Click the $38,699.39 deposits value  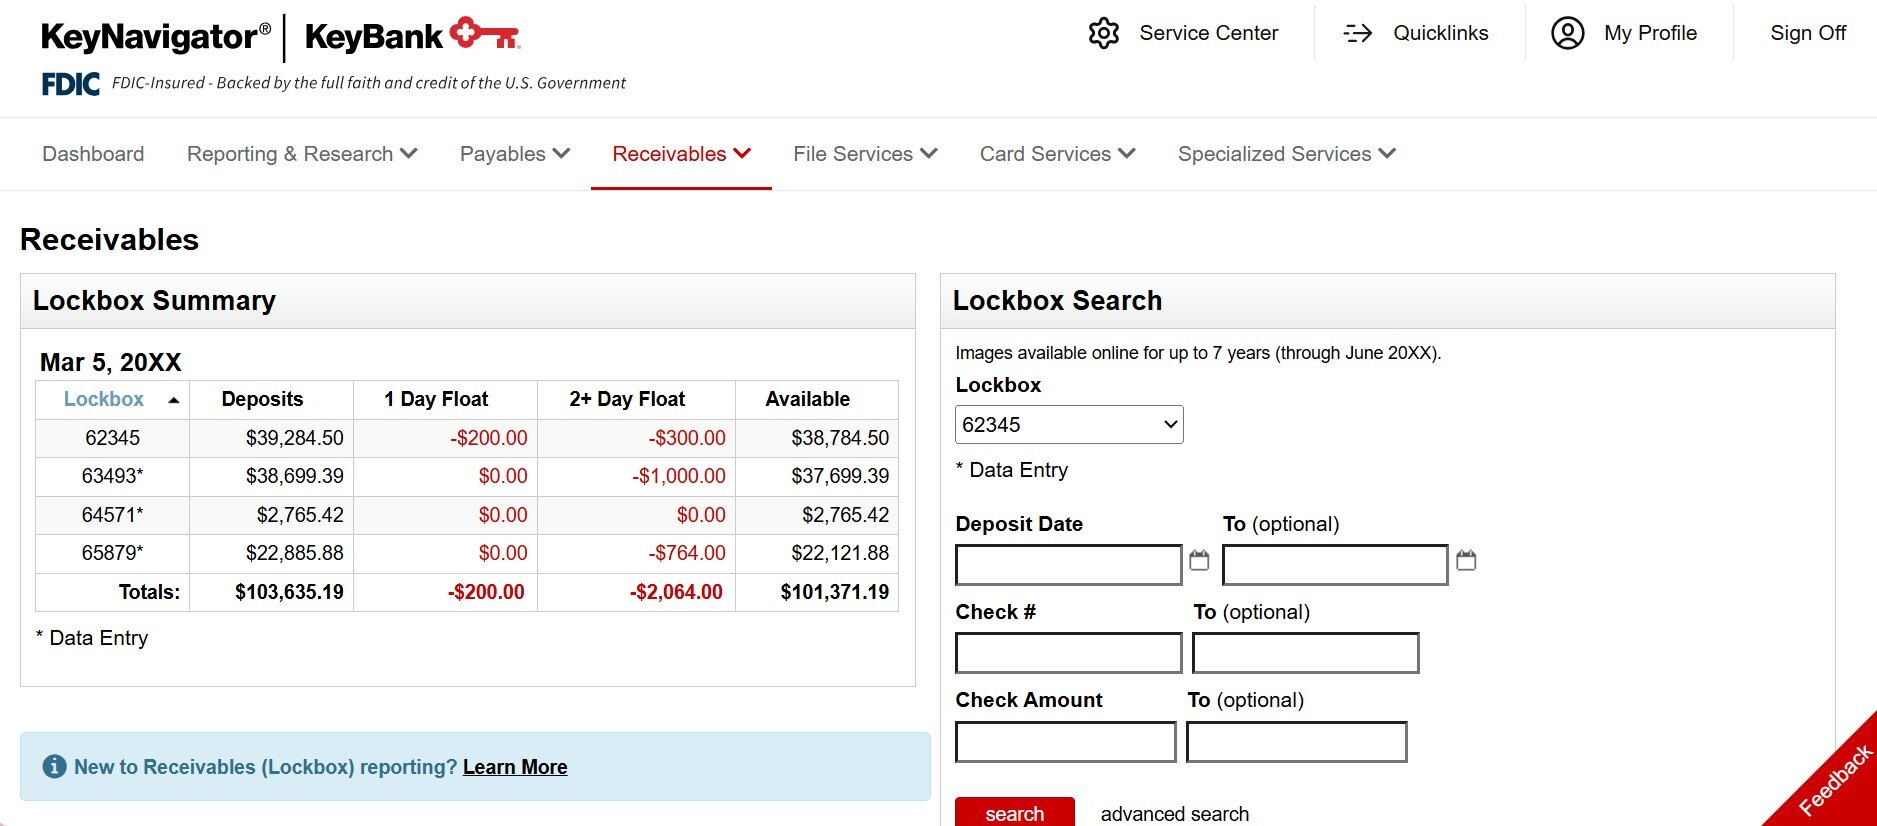click(x=294, y=476)
